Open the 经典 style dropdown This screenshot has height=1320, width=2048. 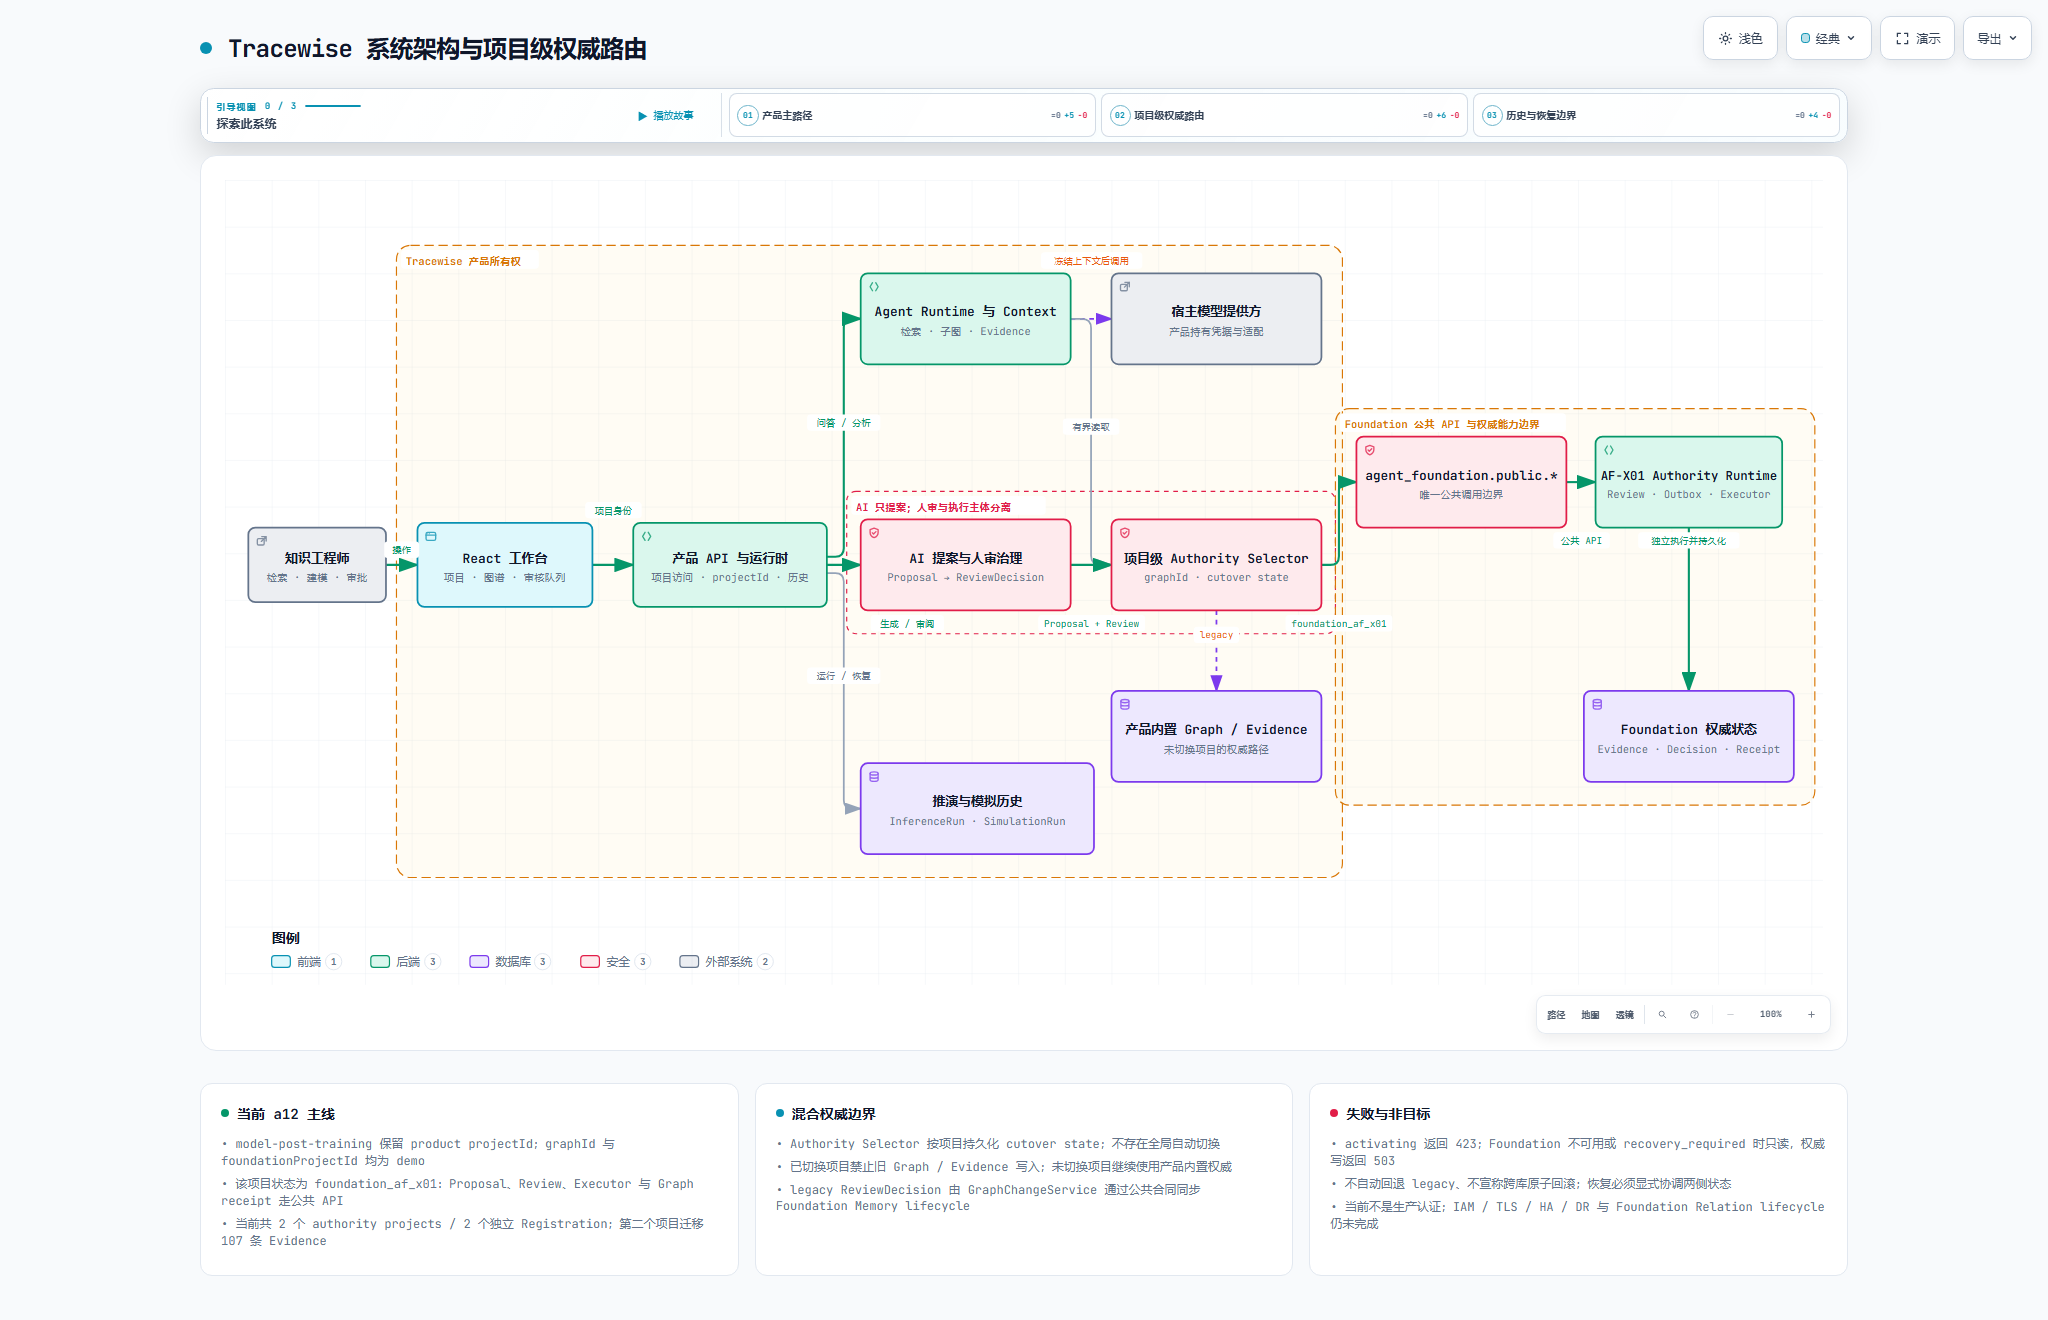coord(1828,38)
